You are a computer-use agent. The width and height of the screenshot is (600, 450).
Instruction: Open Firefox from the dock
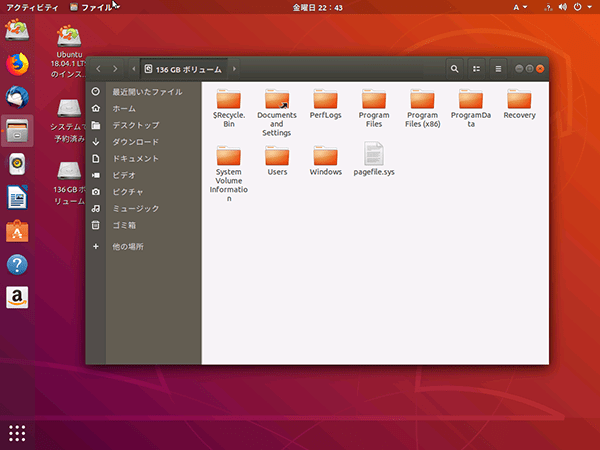coord(17,63)
